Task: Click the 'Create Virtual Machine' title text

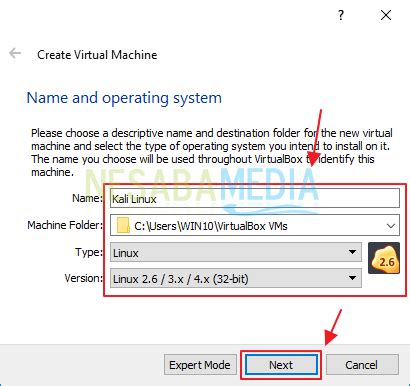Action: pyautogui.click(x=97, y=55)
